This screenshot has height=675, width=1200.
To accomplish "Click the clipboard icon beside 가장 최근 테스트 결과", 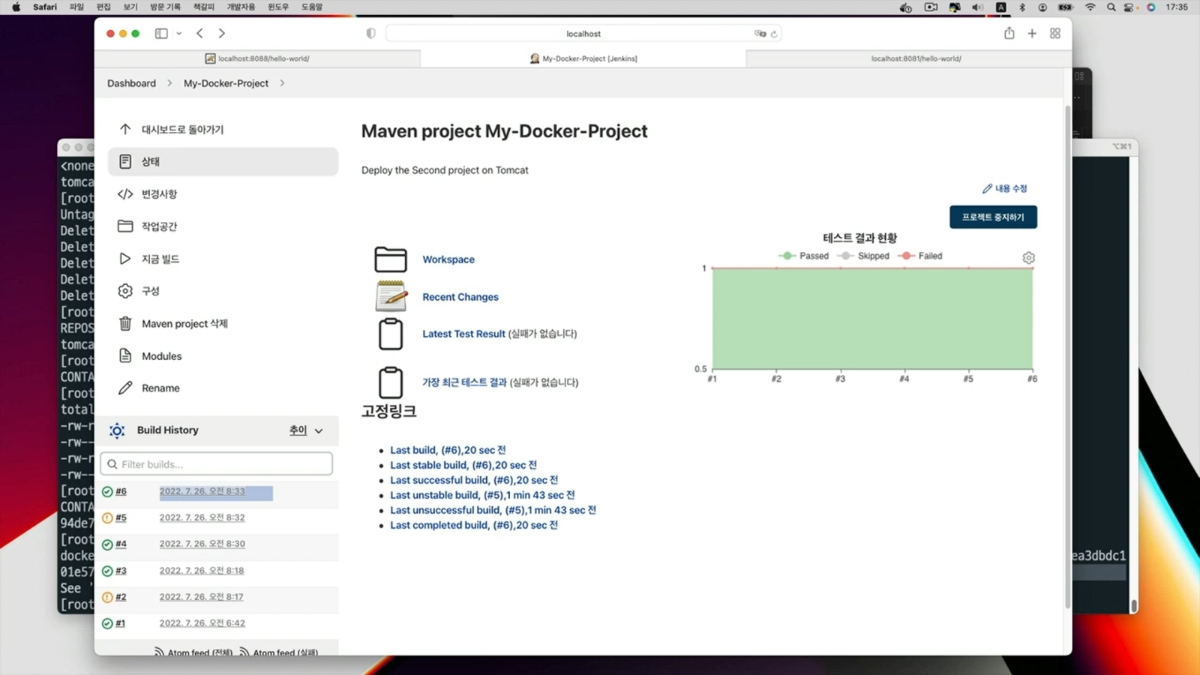I will 391,382.
